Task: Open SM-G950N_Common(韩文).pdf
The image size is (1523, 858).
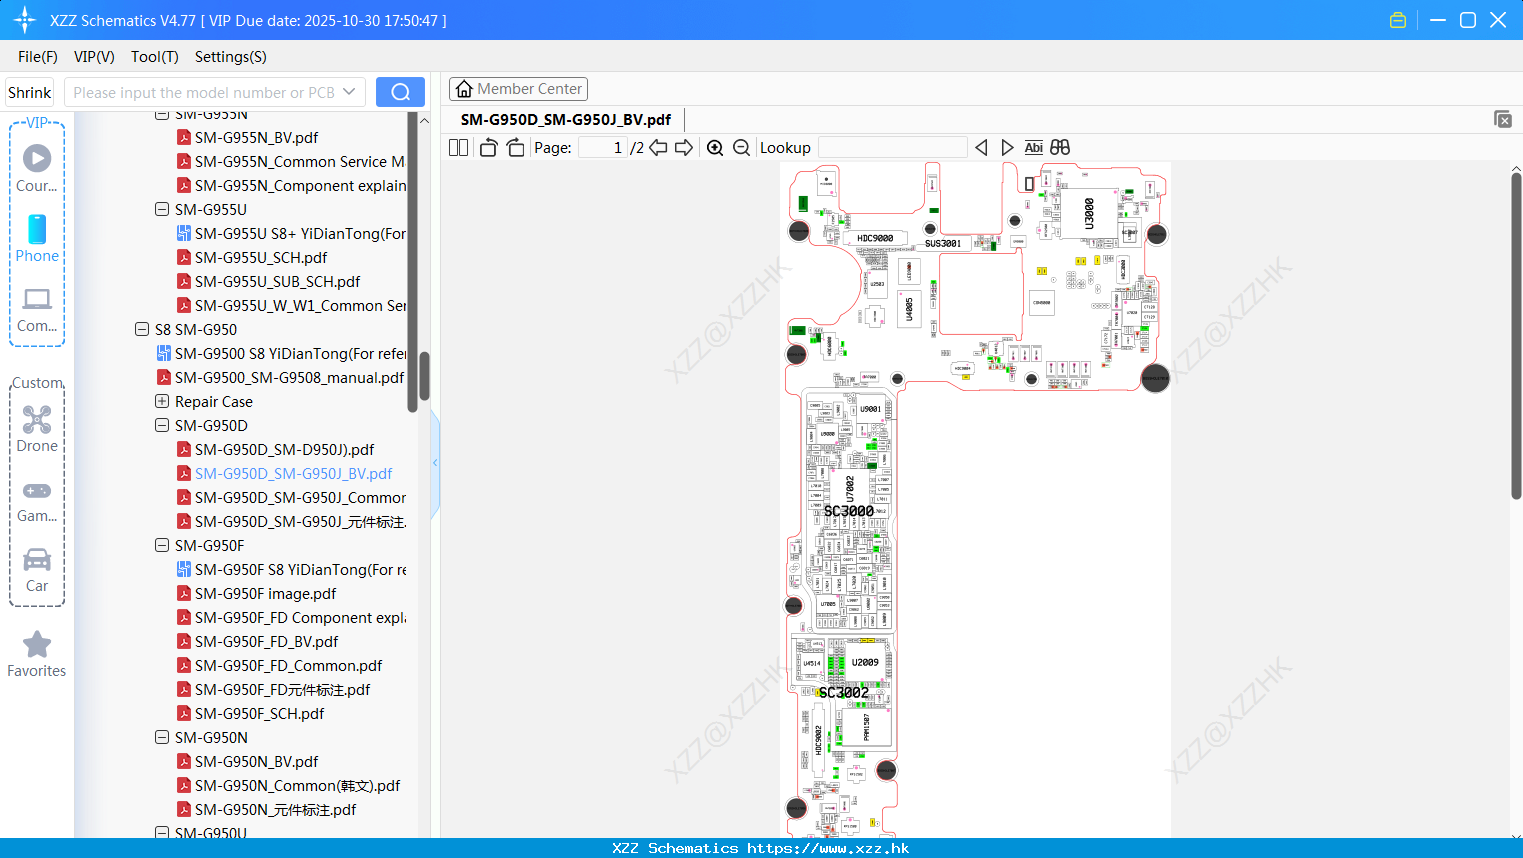Action: [297, 785]
